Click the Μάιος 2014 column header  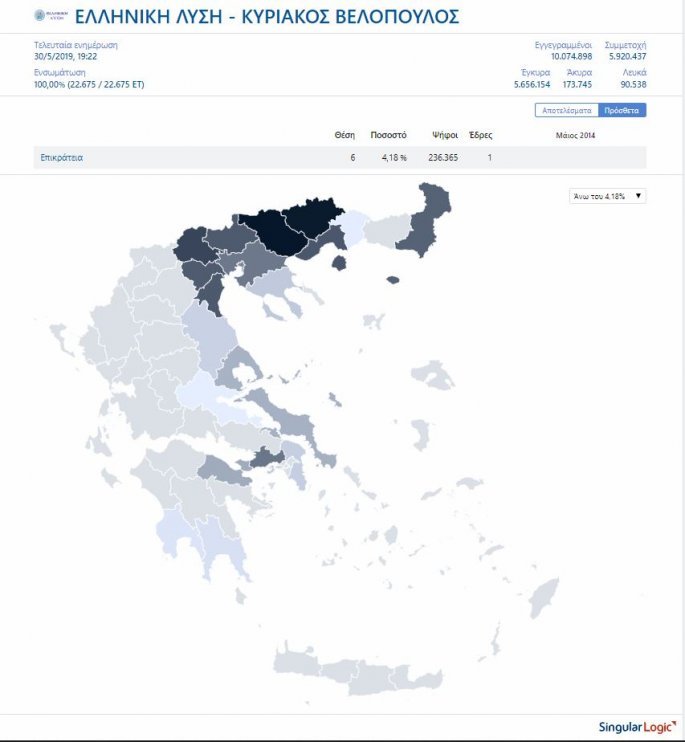pos(575,135)
